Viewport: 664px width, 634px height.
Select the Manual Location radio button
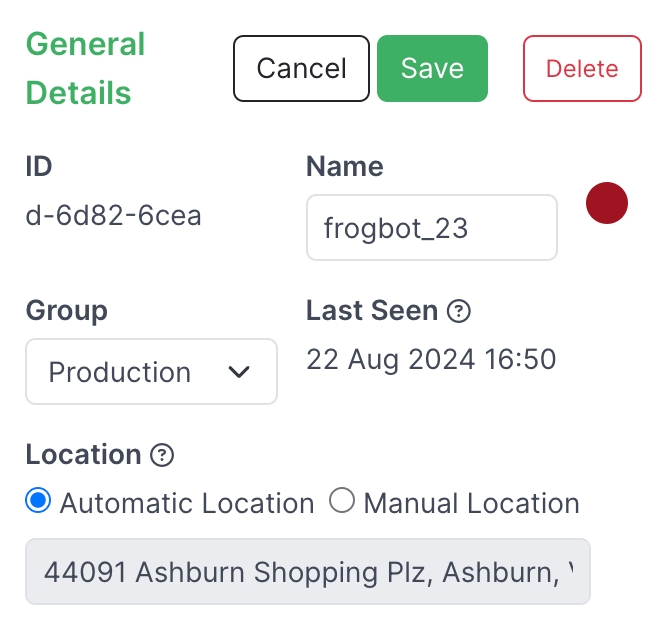point(342,502)
